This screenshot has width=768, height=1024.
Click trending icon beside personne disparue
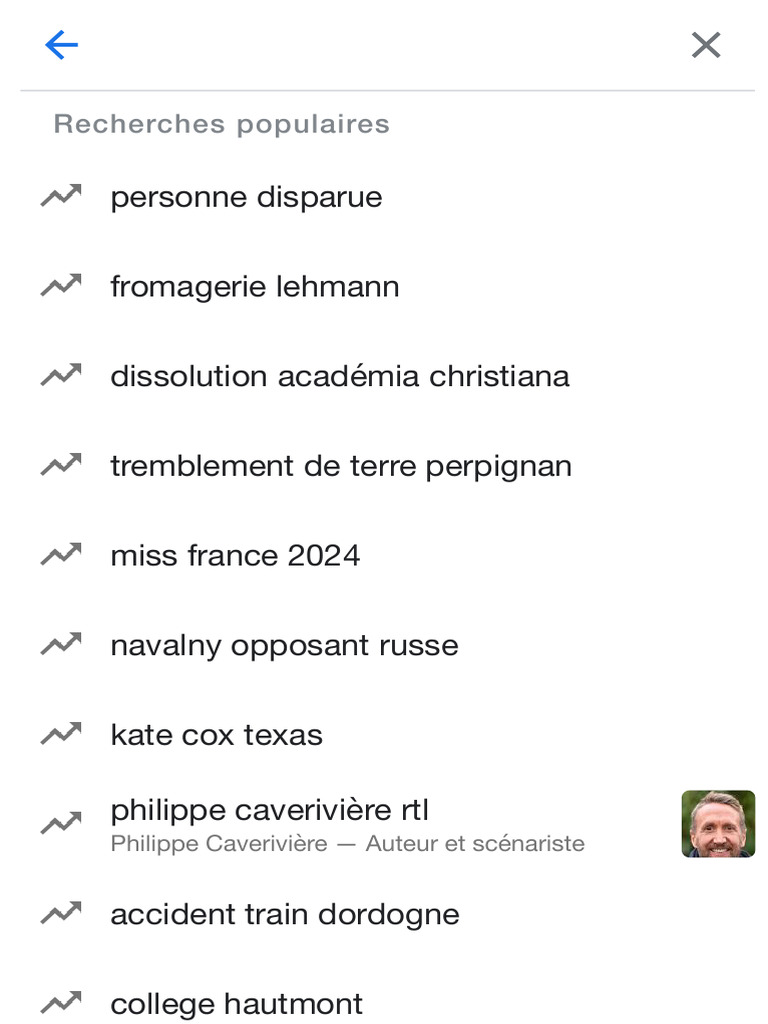click(61, 195)
